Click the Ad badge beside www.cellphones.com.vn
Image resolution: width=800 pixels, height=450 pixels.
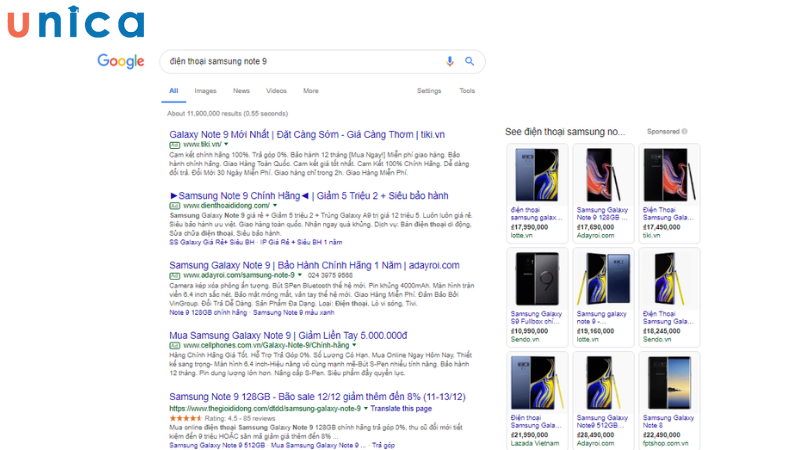[174, 346]
